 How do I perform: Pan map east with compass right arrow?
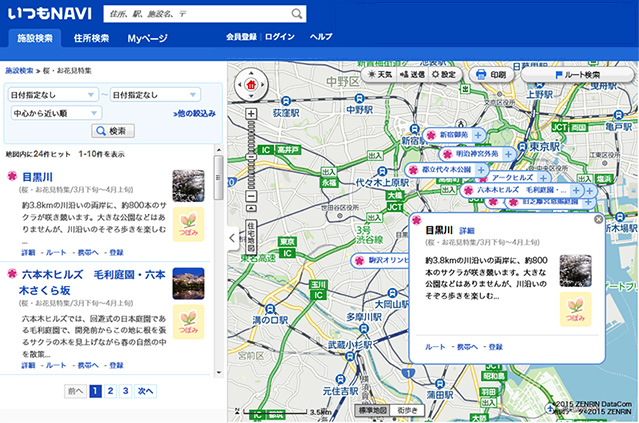[263, 85]
